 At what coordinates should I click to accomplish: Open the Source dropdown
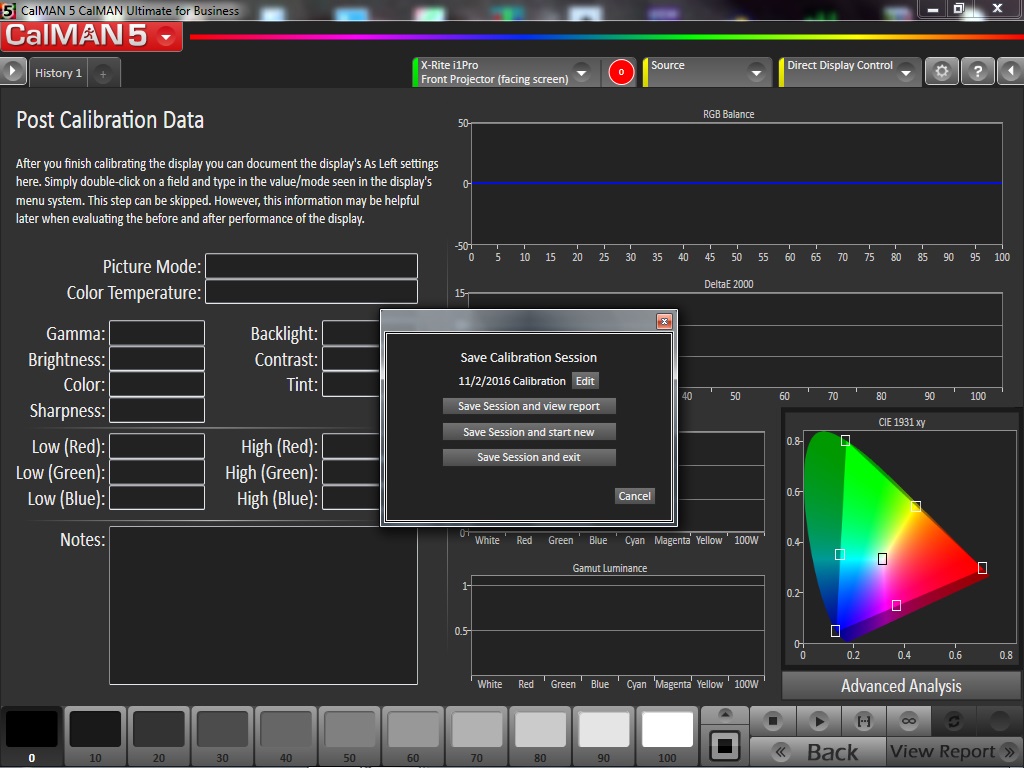point(756,73)
